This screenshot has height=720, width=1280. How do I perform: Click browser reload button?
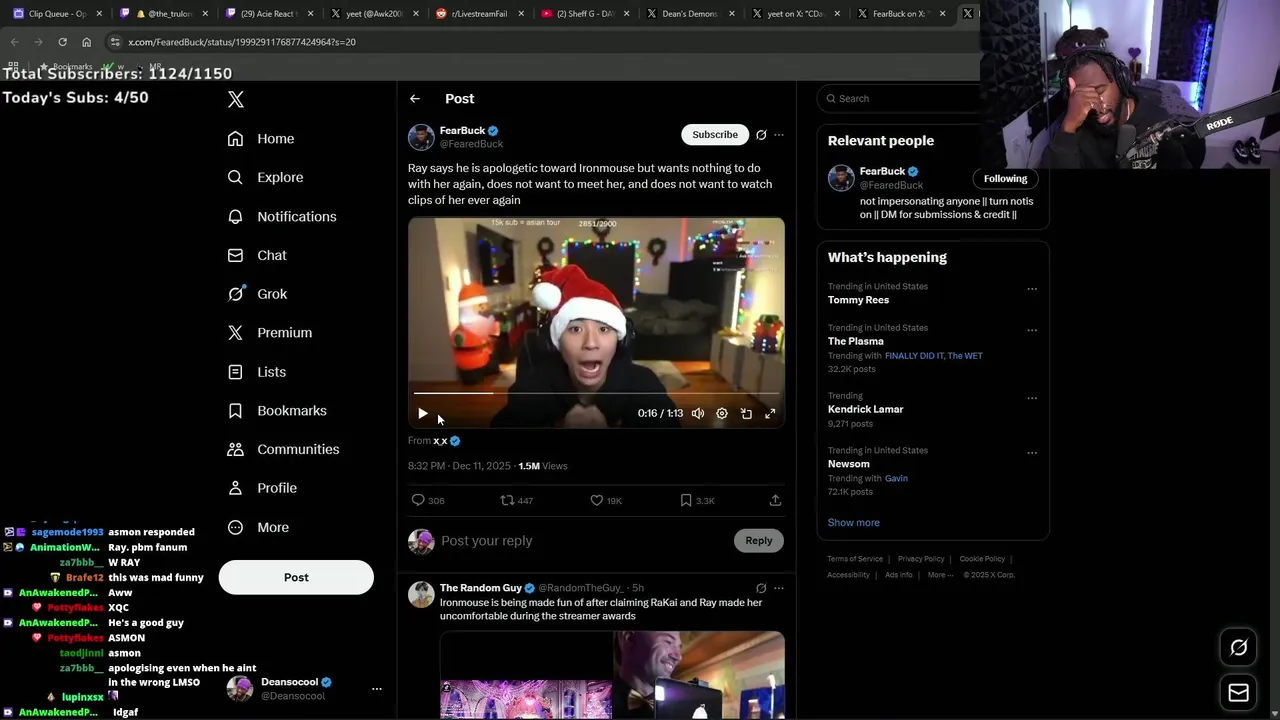pyautogui.click(x=62, y=42)
